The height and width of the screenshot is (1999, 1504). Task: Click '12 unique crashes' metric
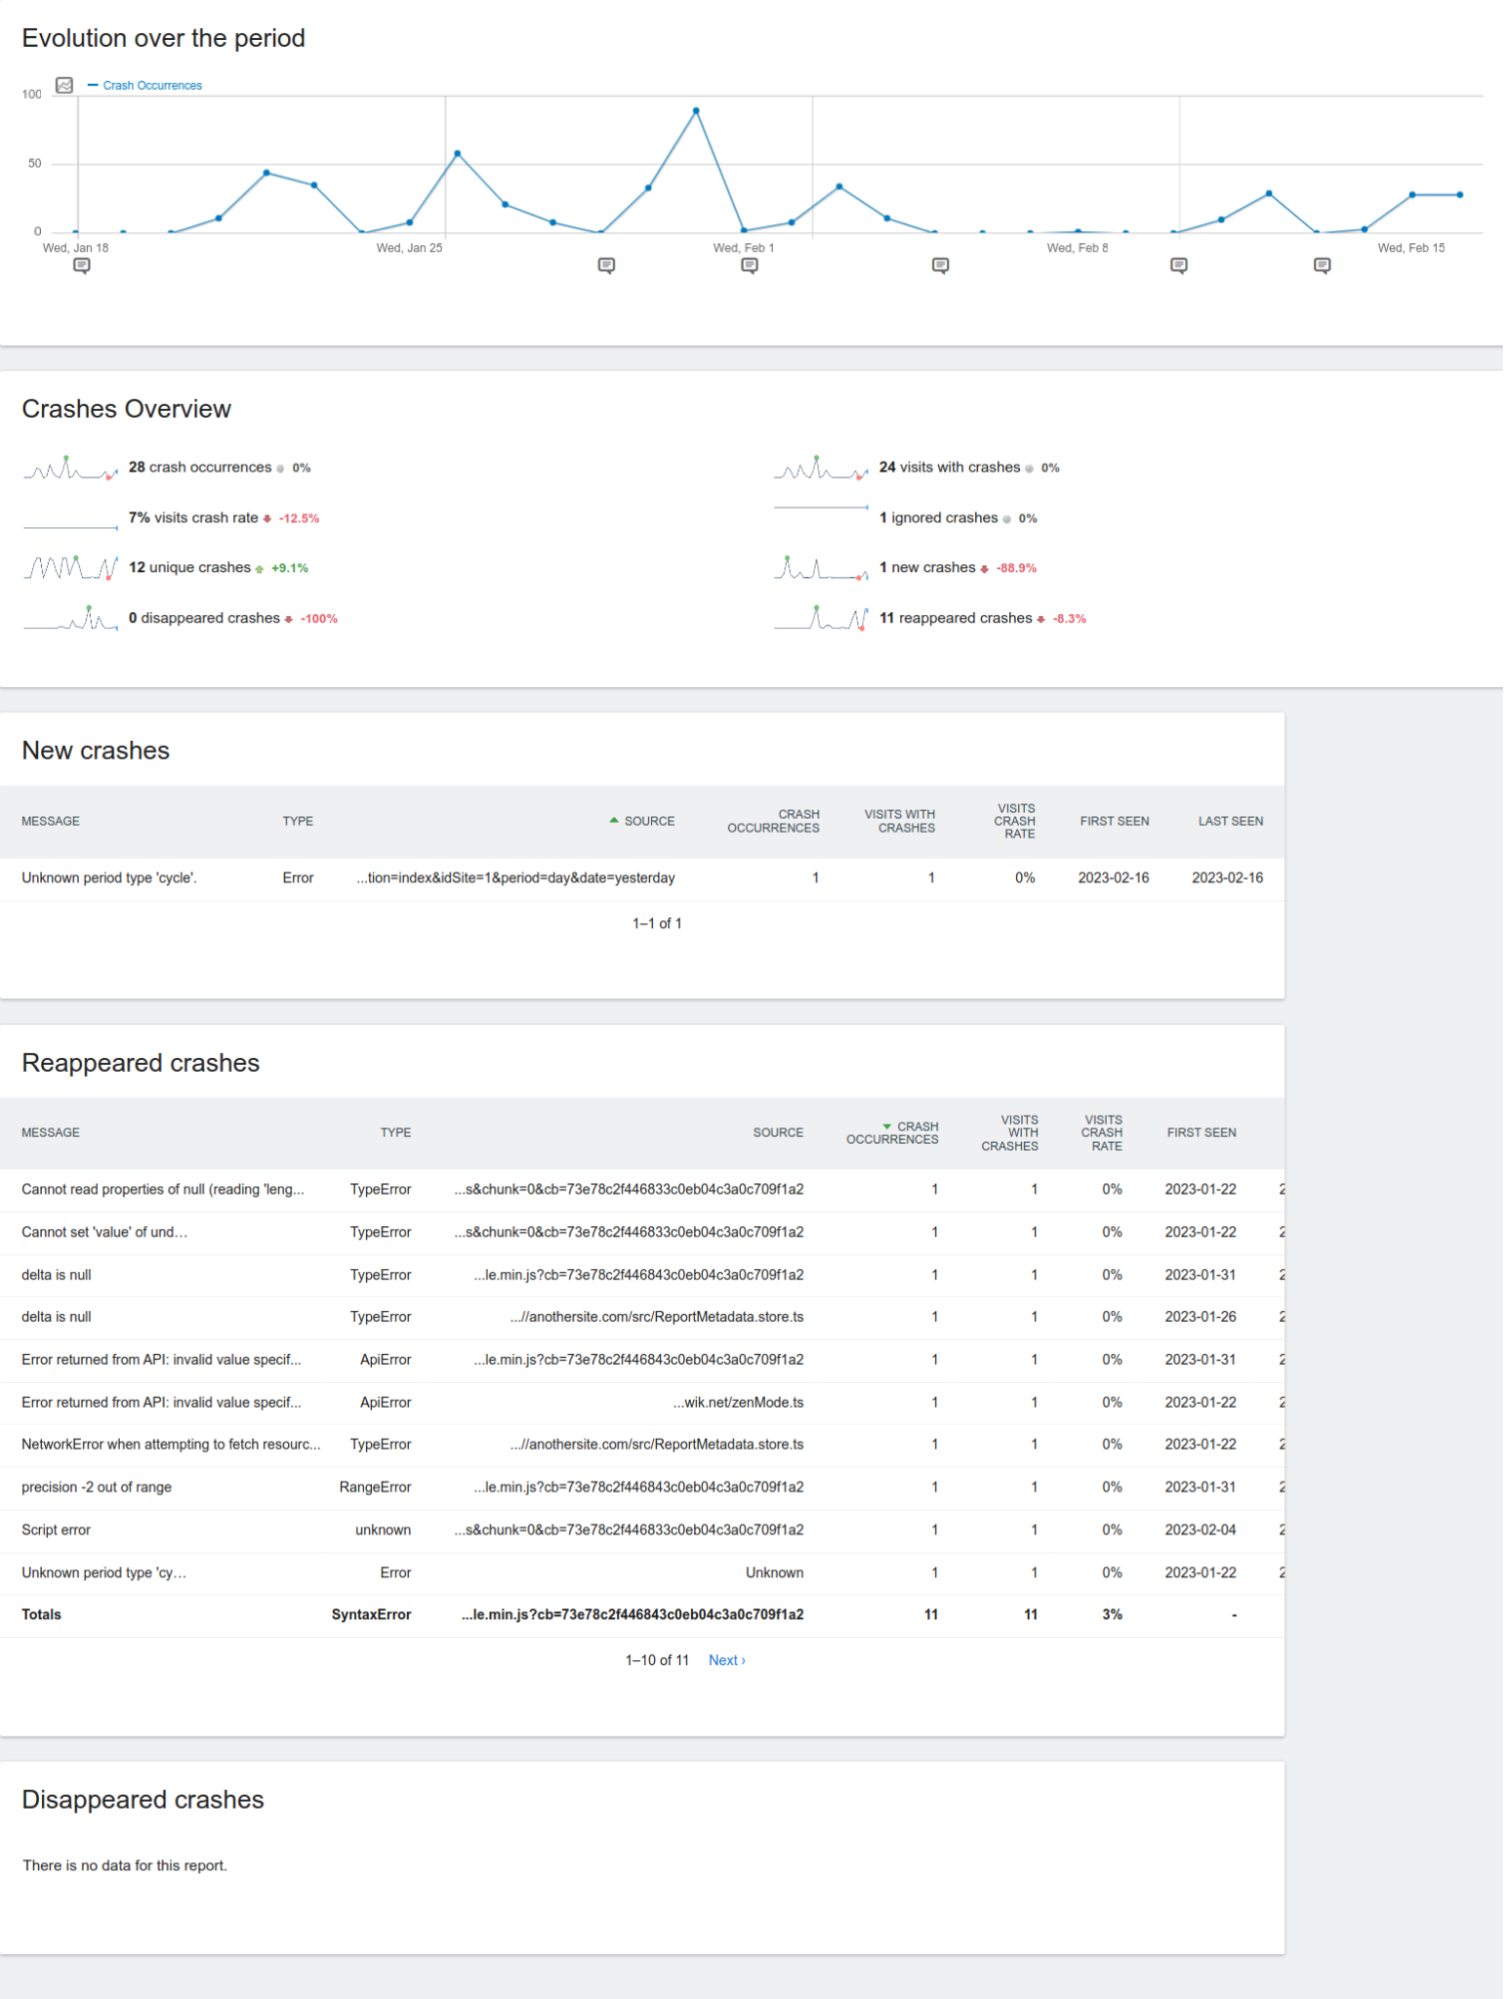coord(190,568)
